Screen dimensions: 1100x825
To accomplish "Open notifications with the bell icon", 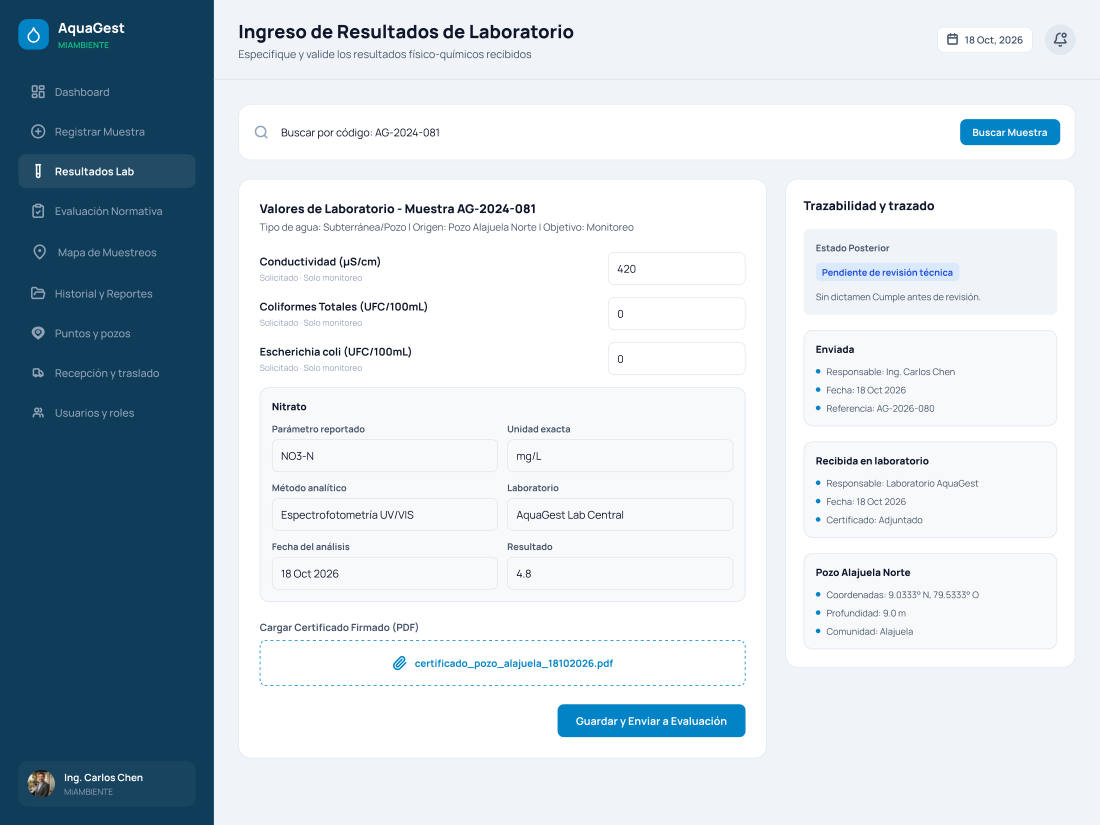I will 1060,39.
